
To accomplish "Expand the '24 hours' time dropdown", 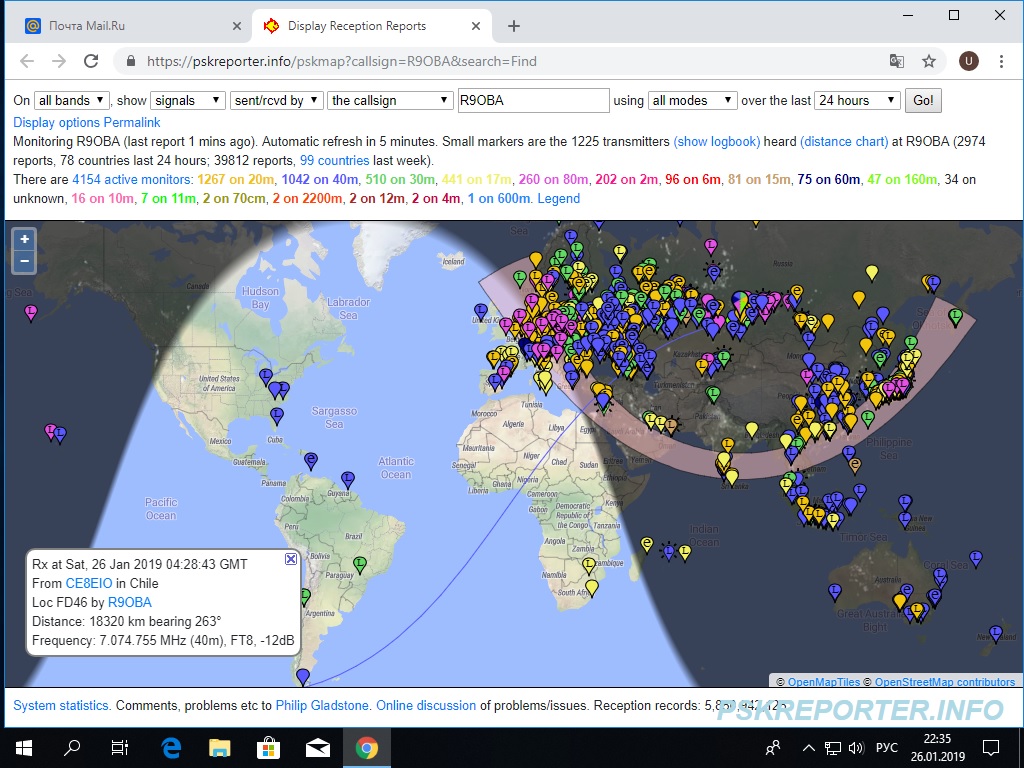I will tap(857, 100).
